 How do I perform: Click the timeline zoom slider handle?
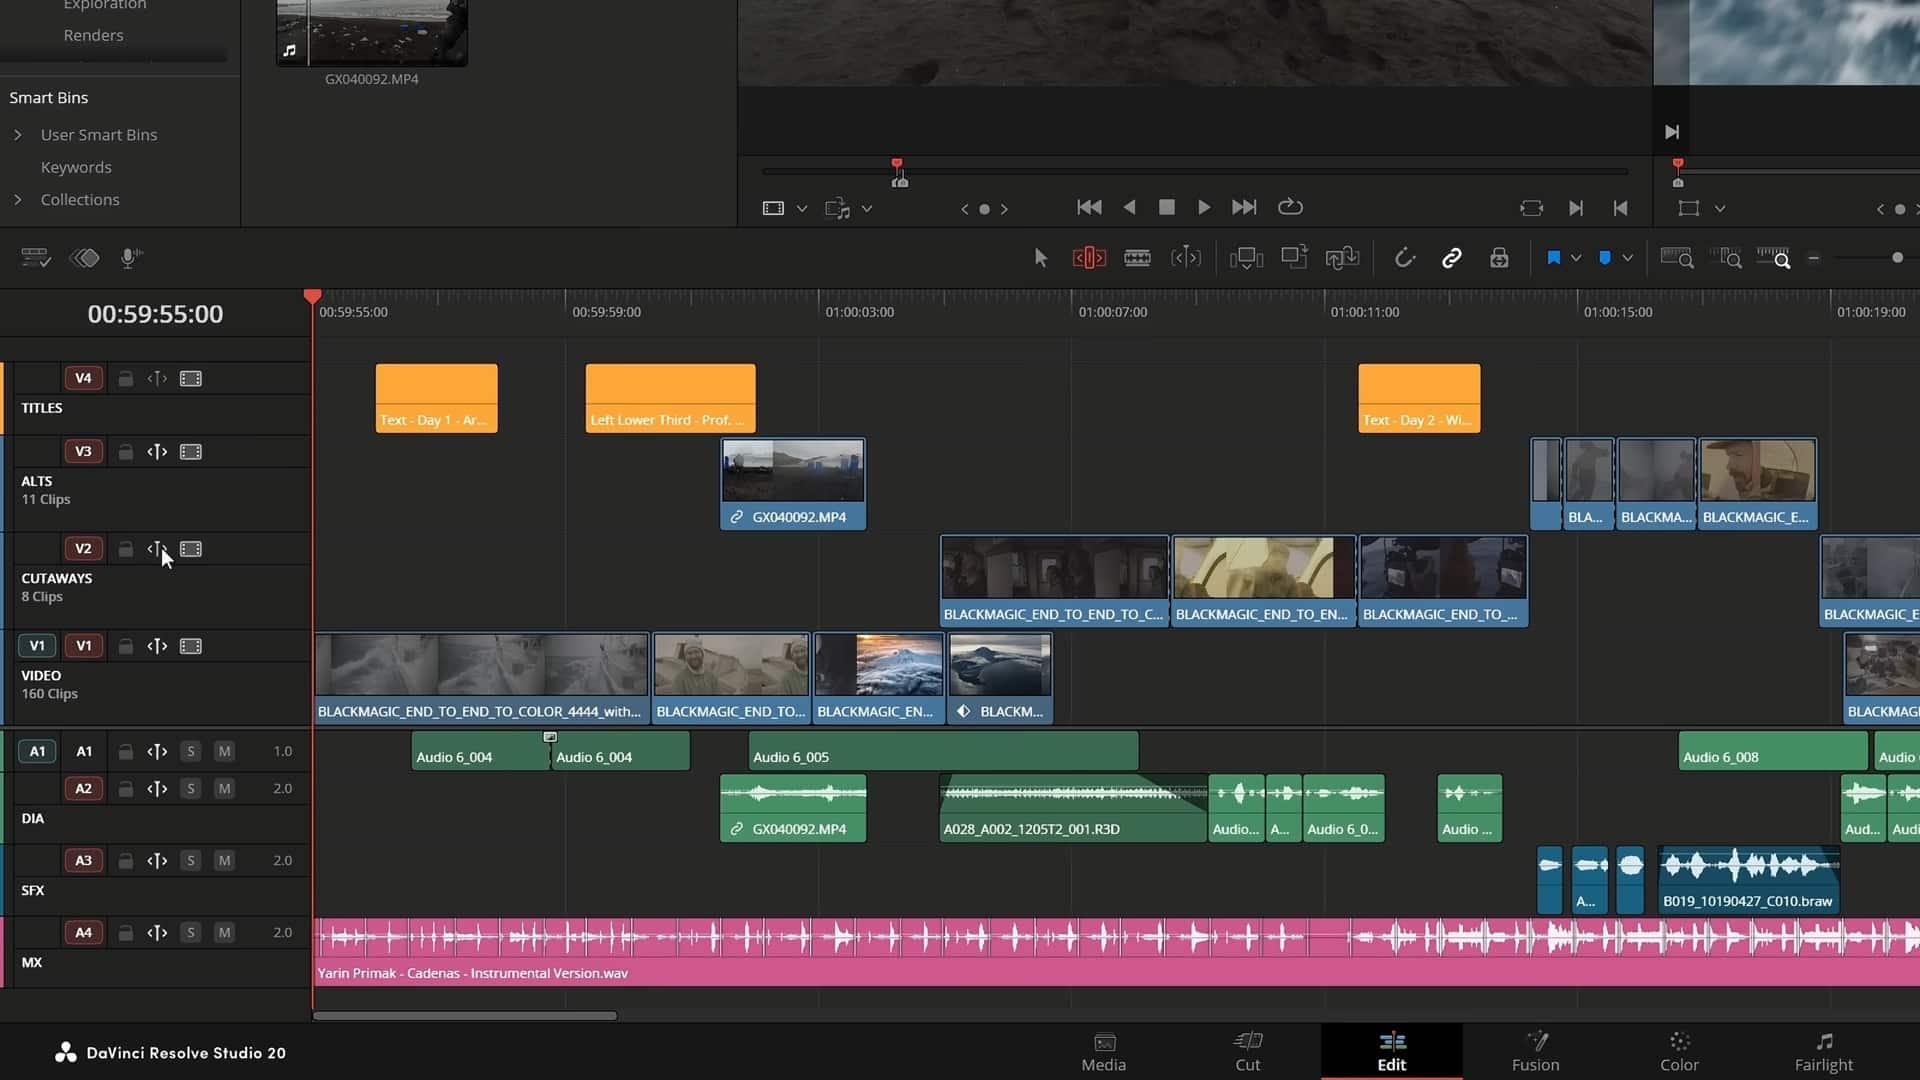click(1898, 257)
